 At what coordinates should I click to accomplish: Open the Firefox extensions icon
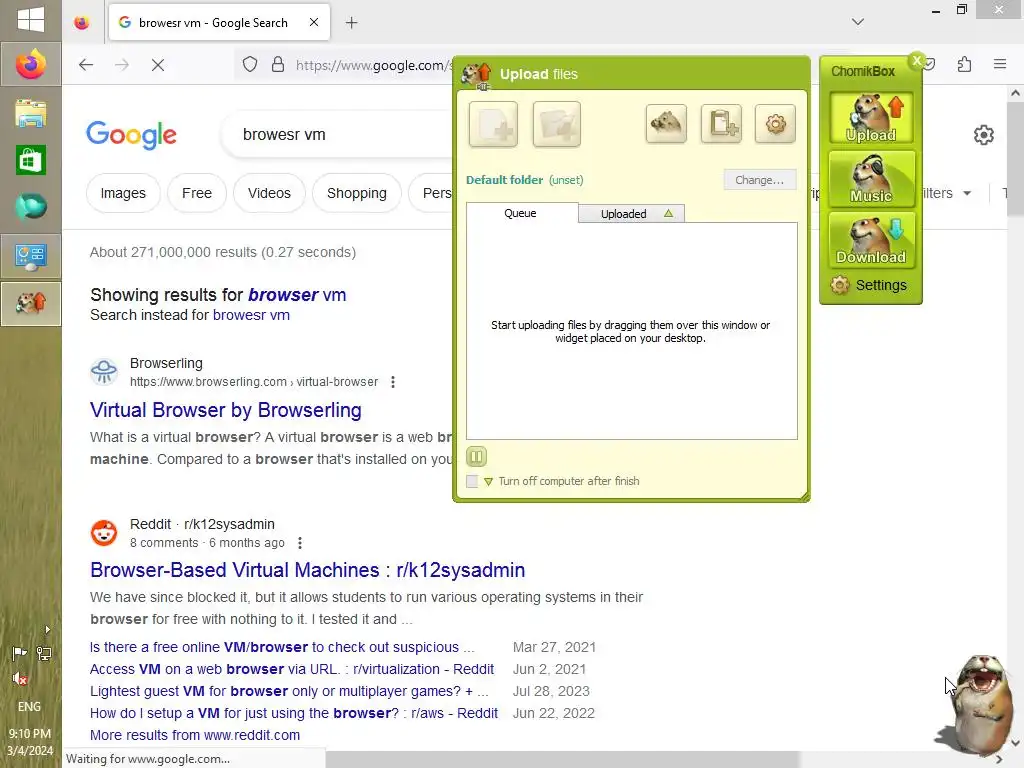pyautogui.click(x=965, y=64)
